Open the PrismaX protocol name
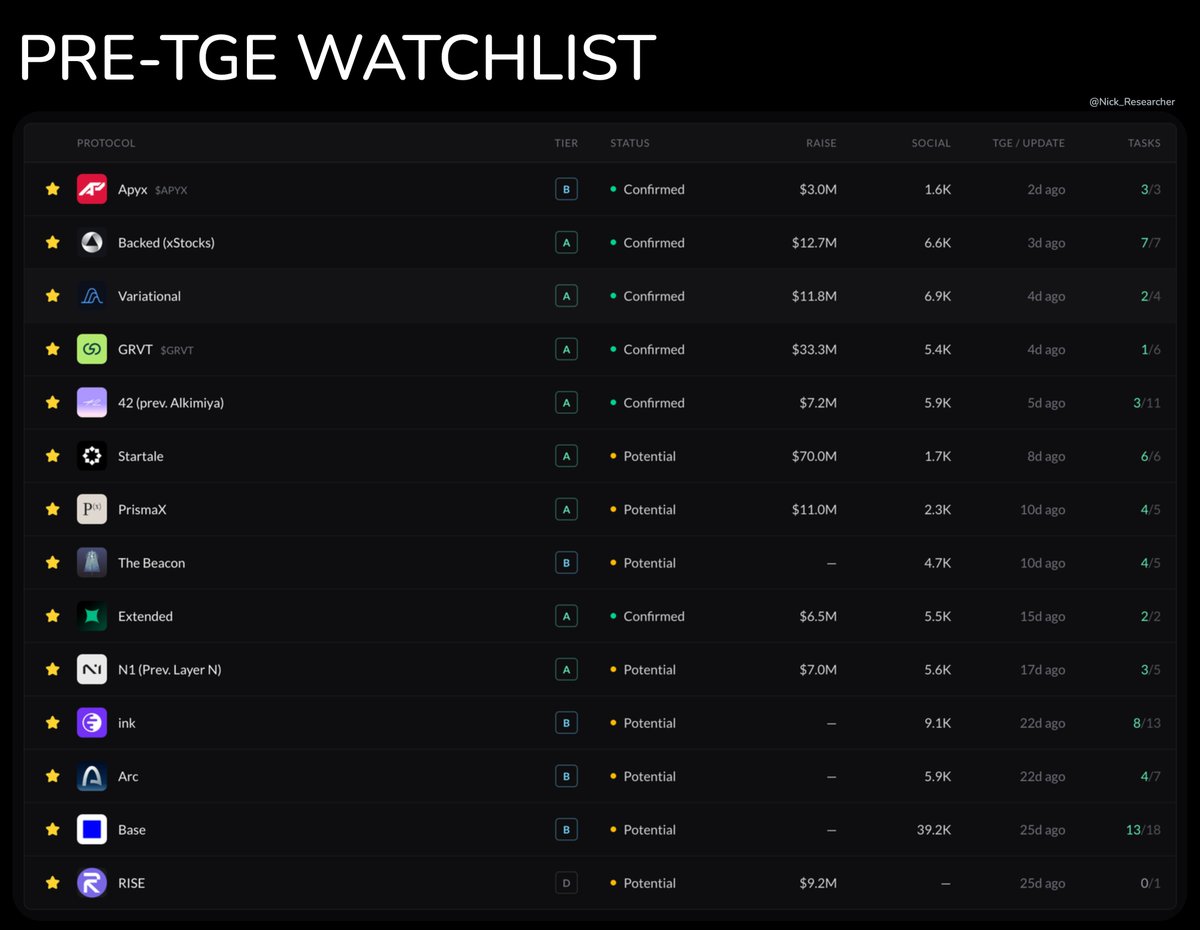Screen dimensions: 1200x930 pos(142,510)
